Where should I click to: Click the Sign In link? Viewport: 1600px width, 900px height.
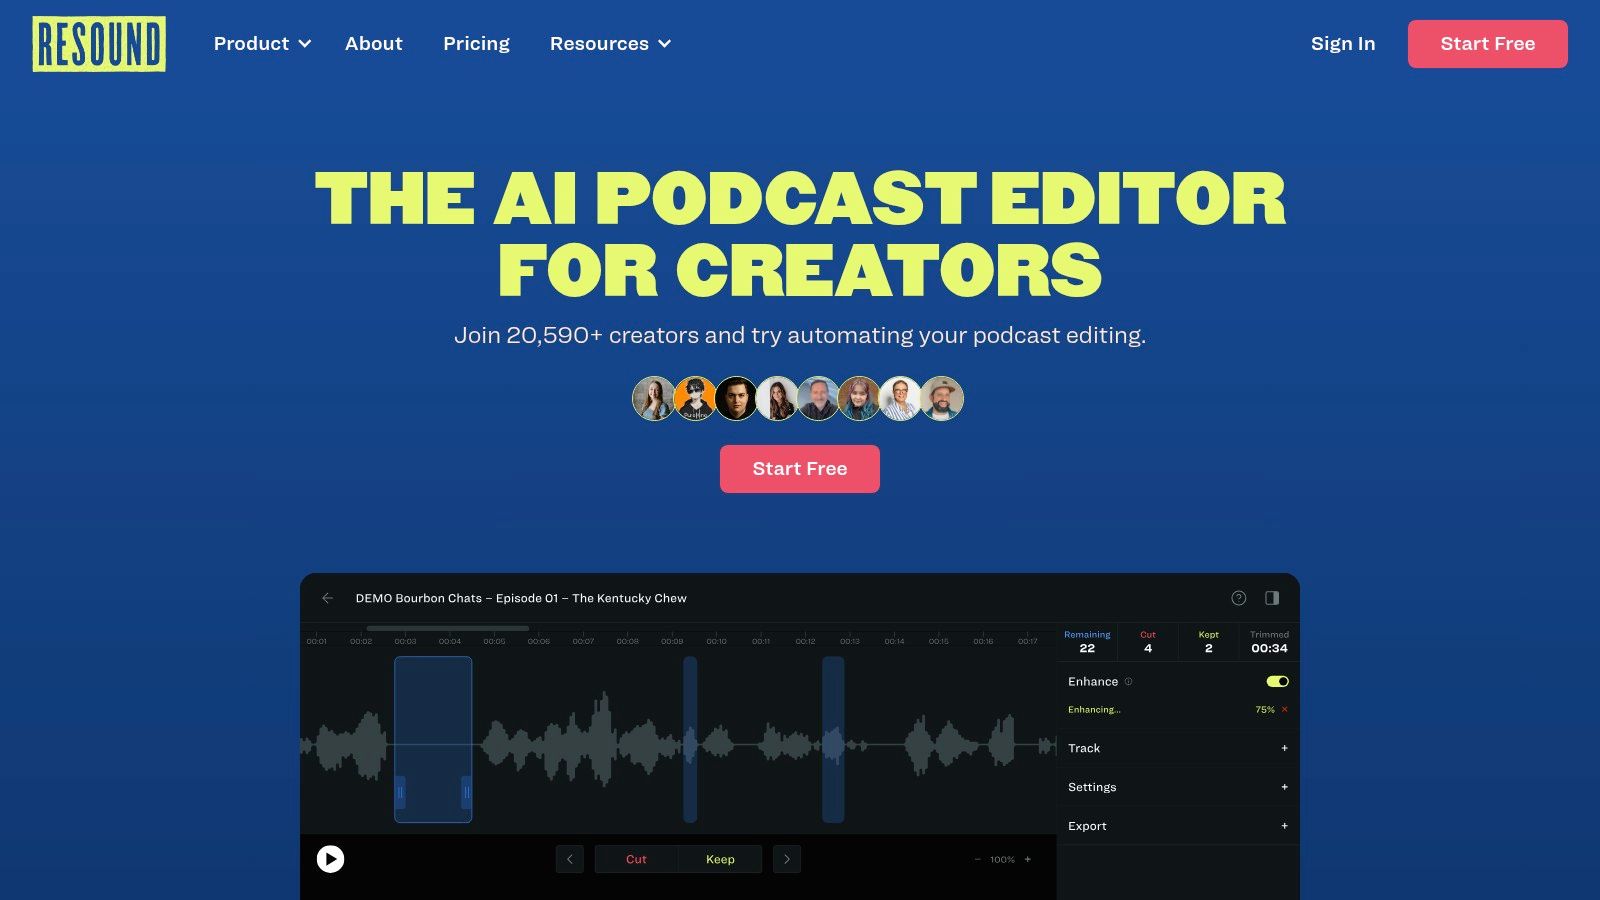coord(1343,44)
